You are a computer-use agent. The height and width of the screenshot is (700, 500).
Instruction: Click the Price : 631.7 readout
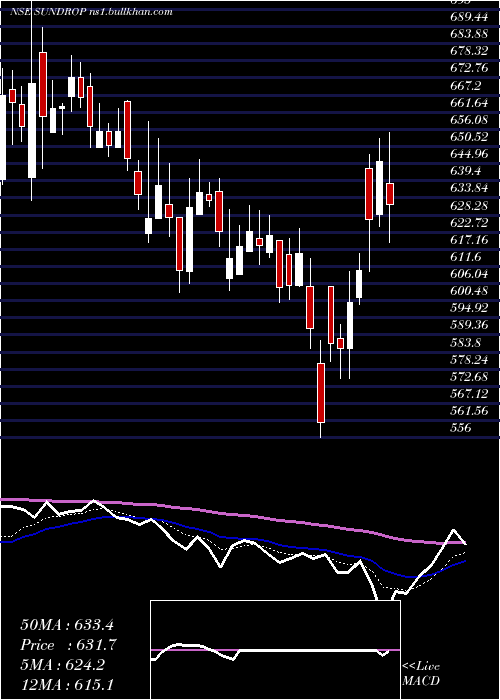pyautogui.click(x=68, y=645)
